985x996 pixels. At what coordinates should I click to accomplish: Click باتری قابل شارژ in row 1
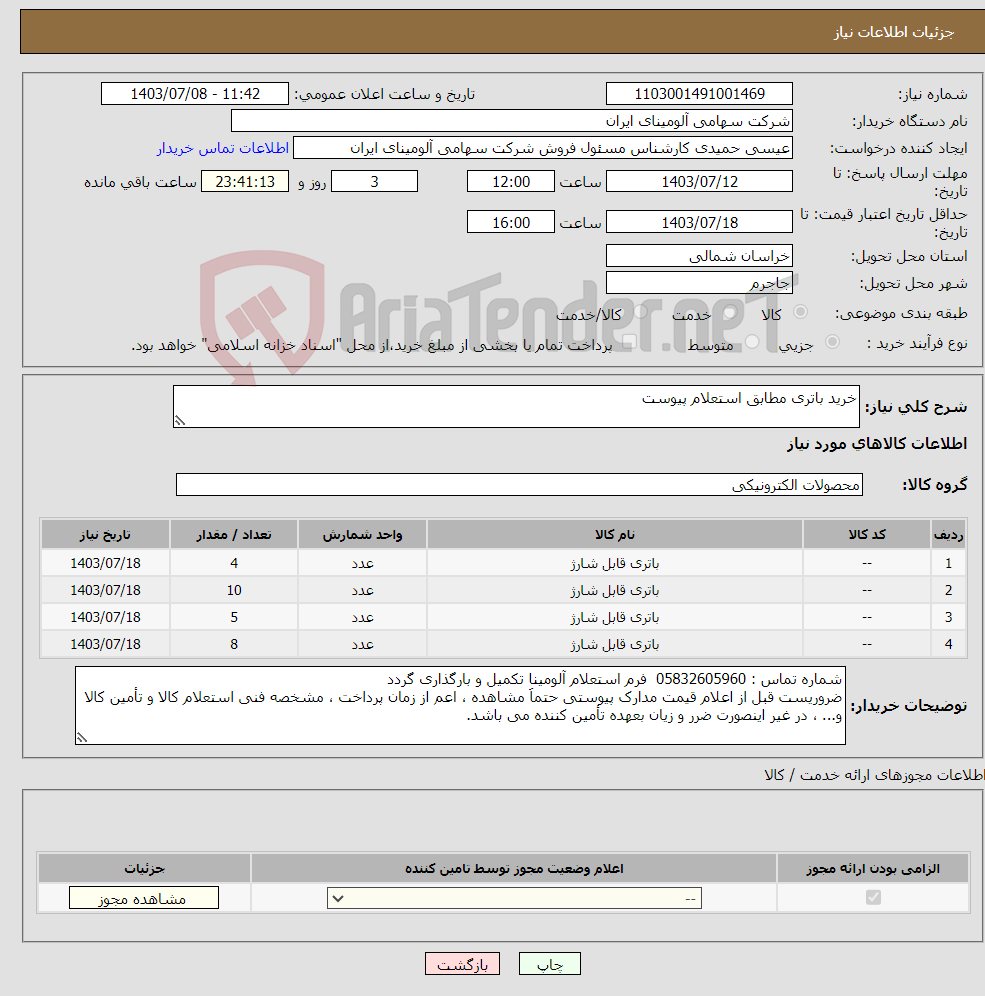615,563
